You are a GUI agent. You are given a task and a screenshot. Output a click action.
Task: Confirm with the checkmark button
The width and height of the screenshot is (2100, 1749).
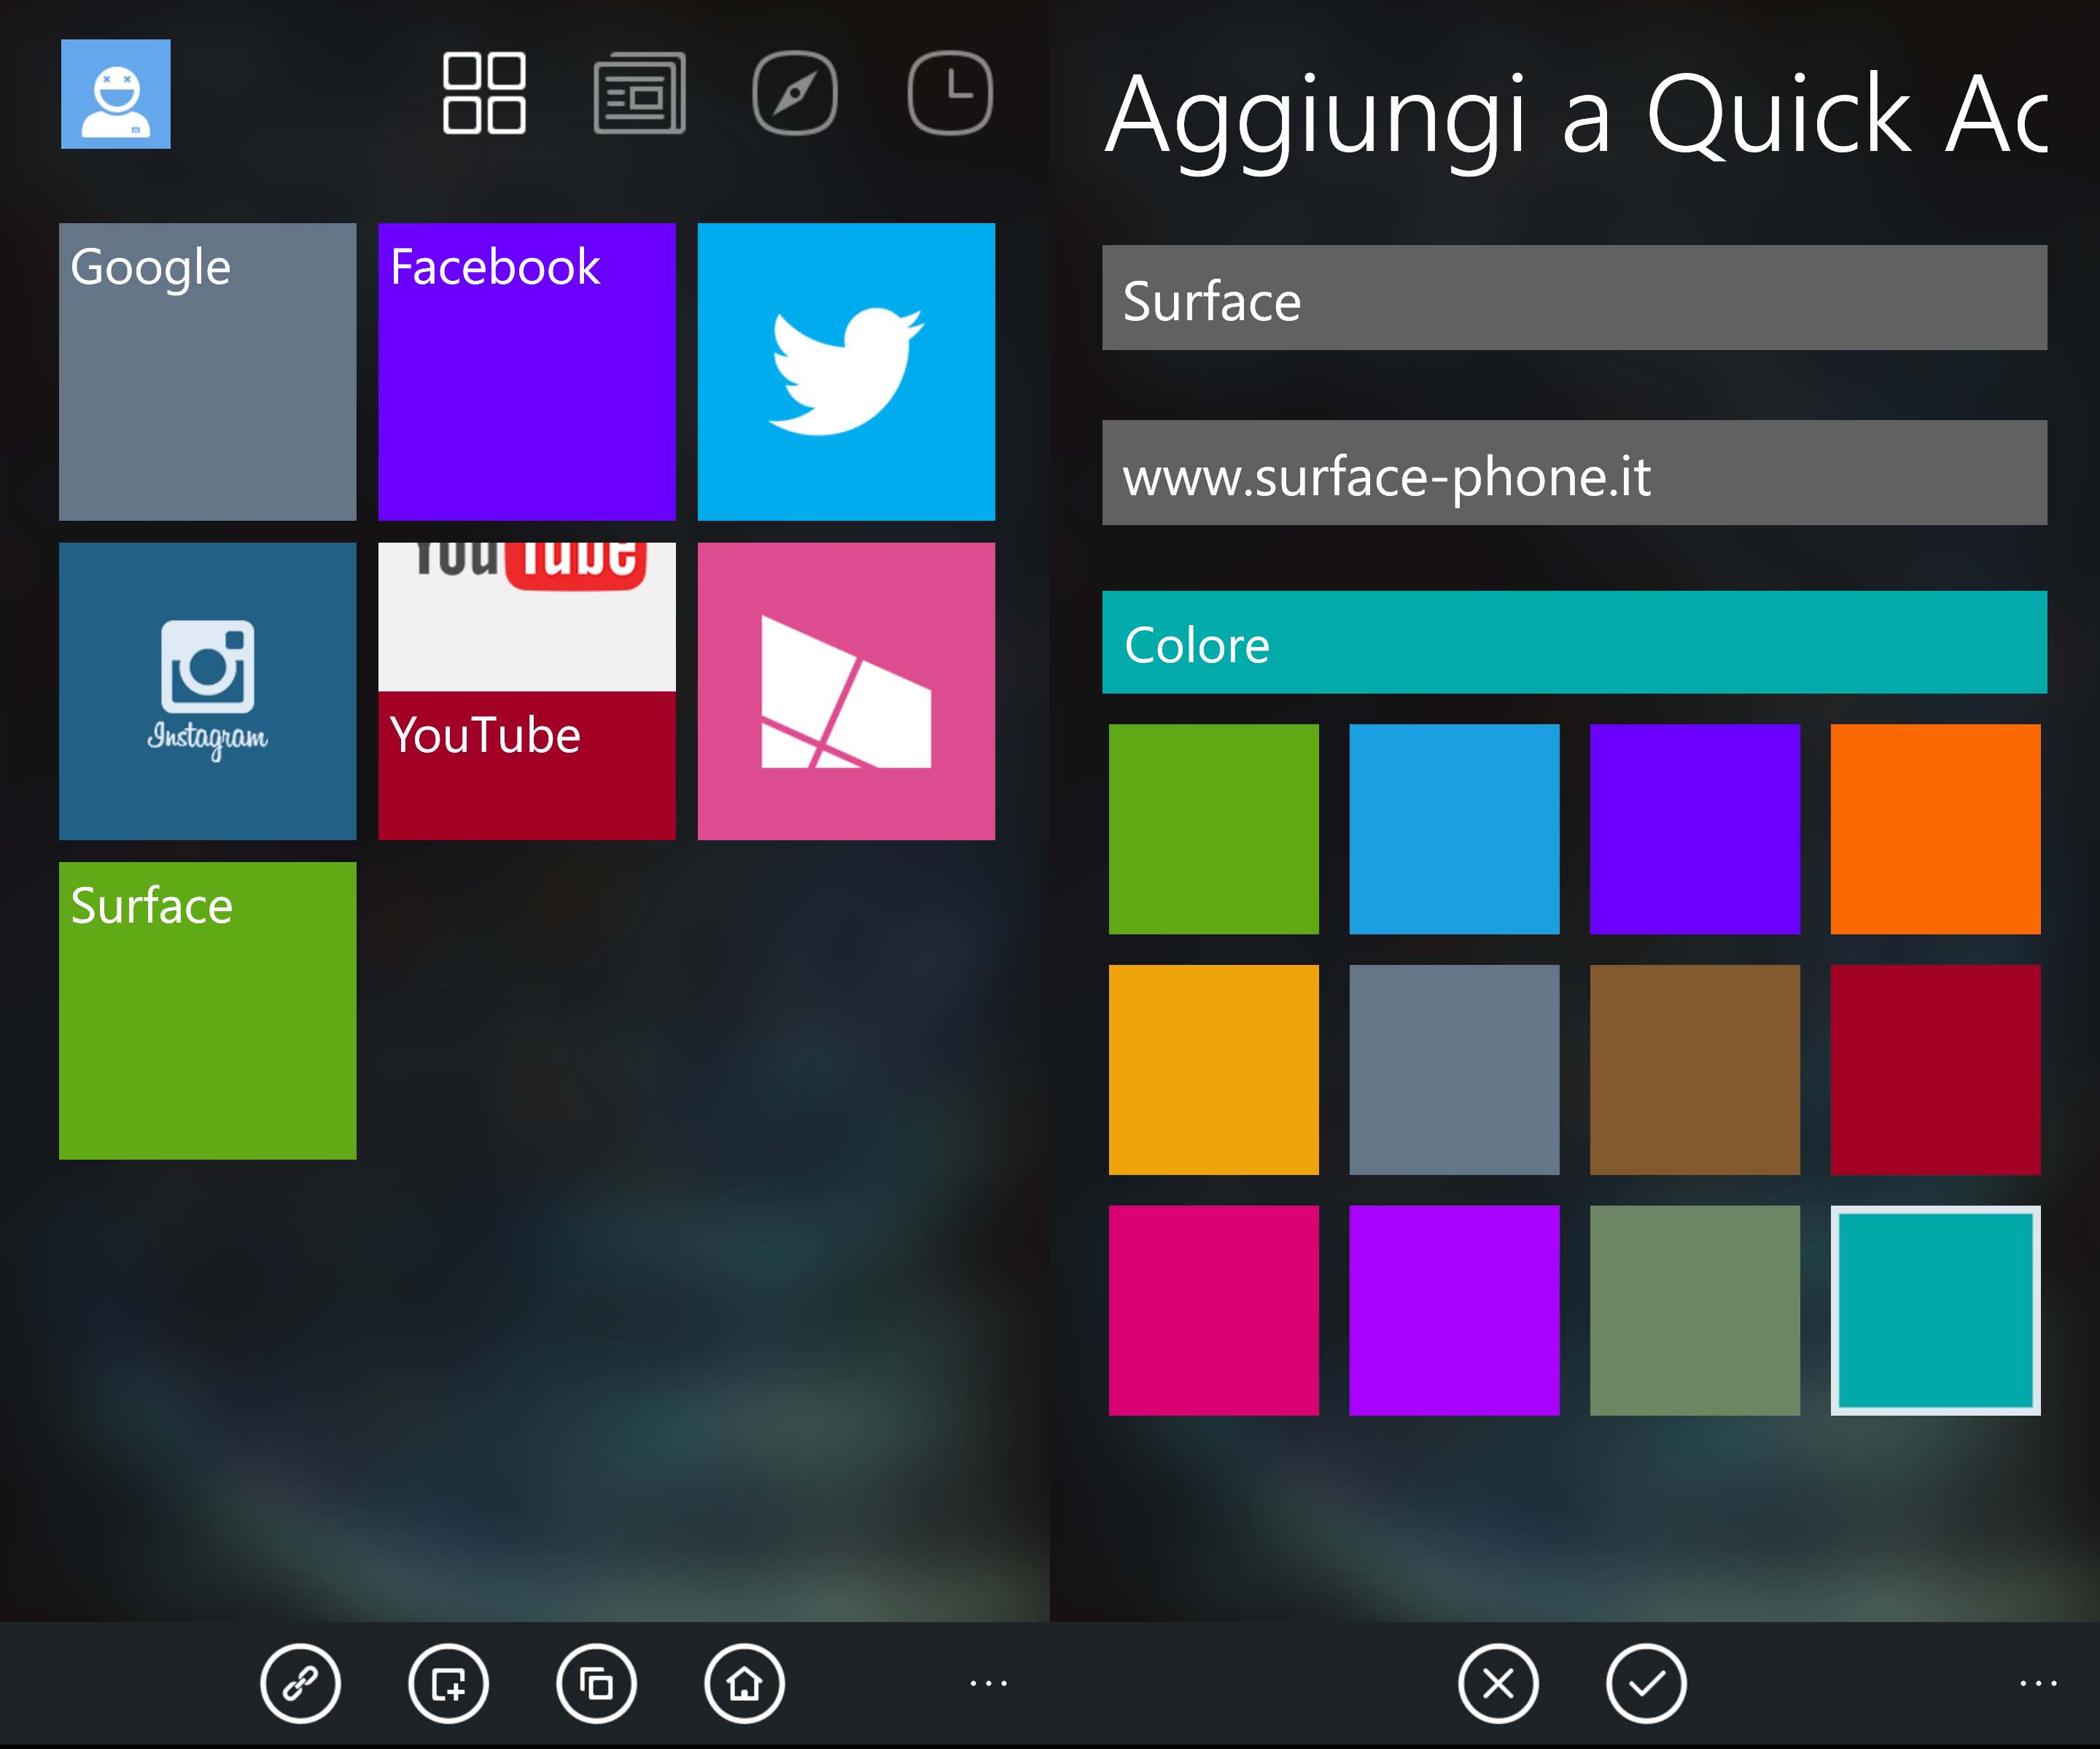[x=1646, y=1684]
